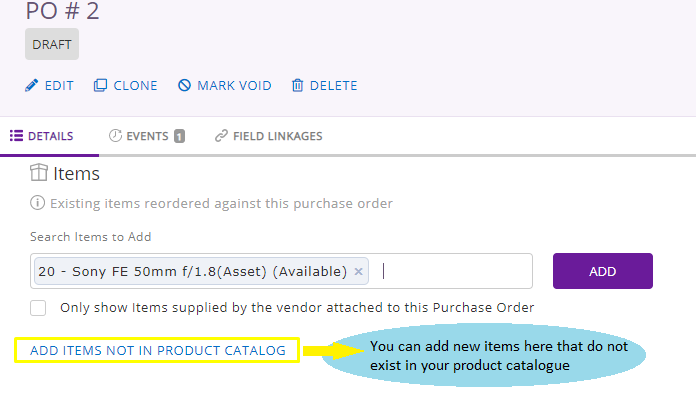This screenshot has height=397, width=696.
Task: Click the Clone copy icon
Action: (x=100, y=85)
